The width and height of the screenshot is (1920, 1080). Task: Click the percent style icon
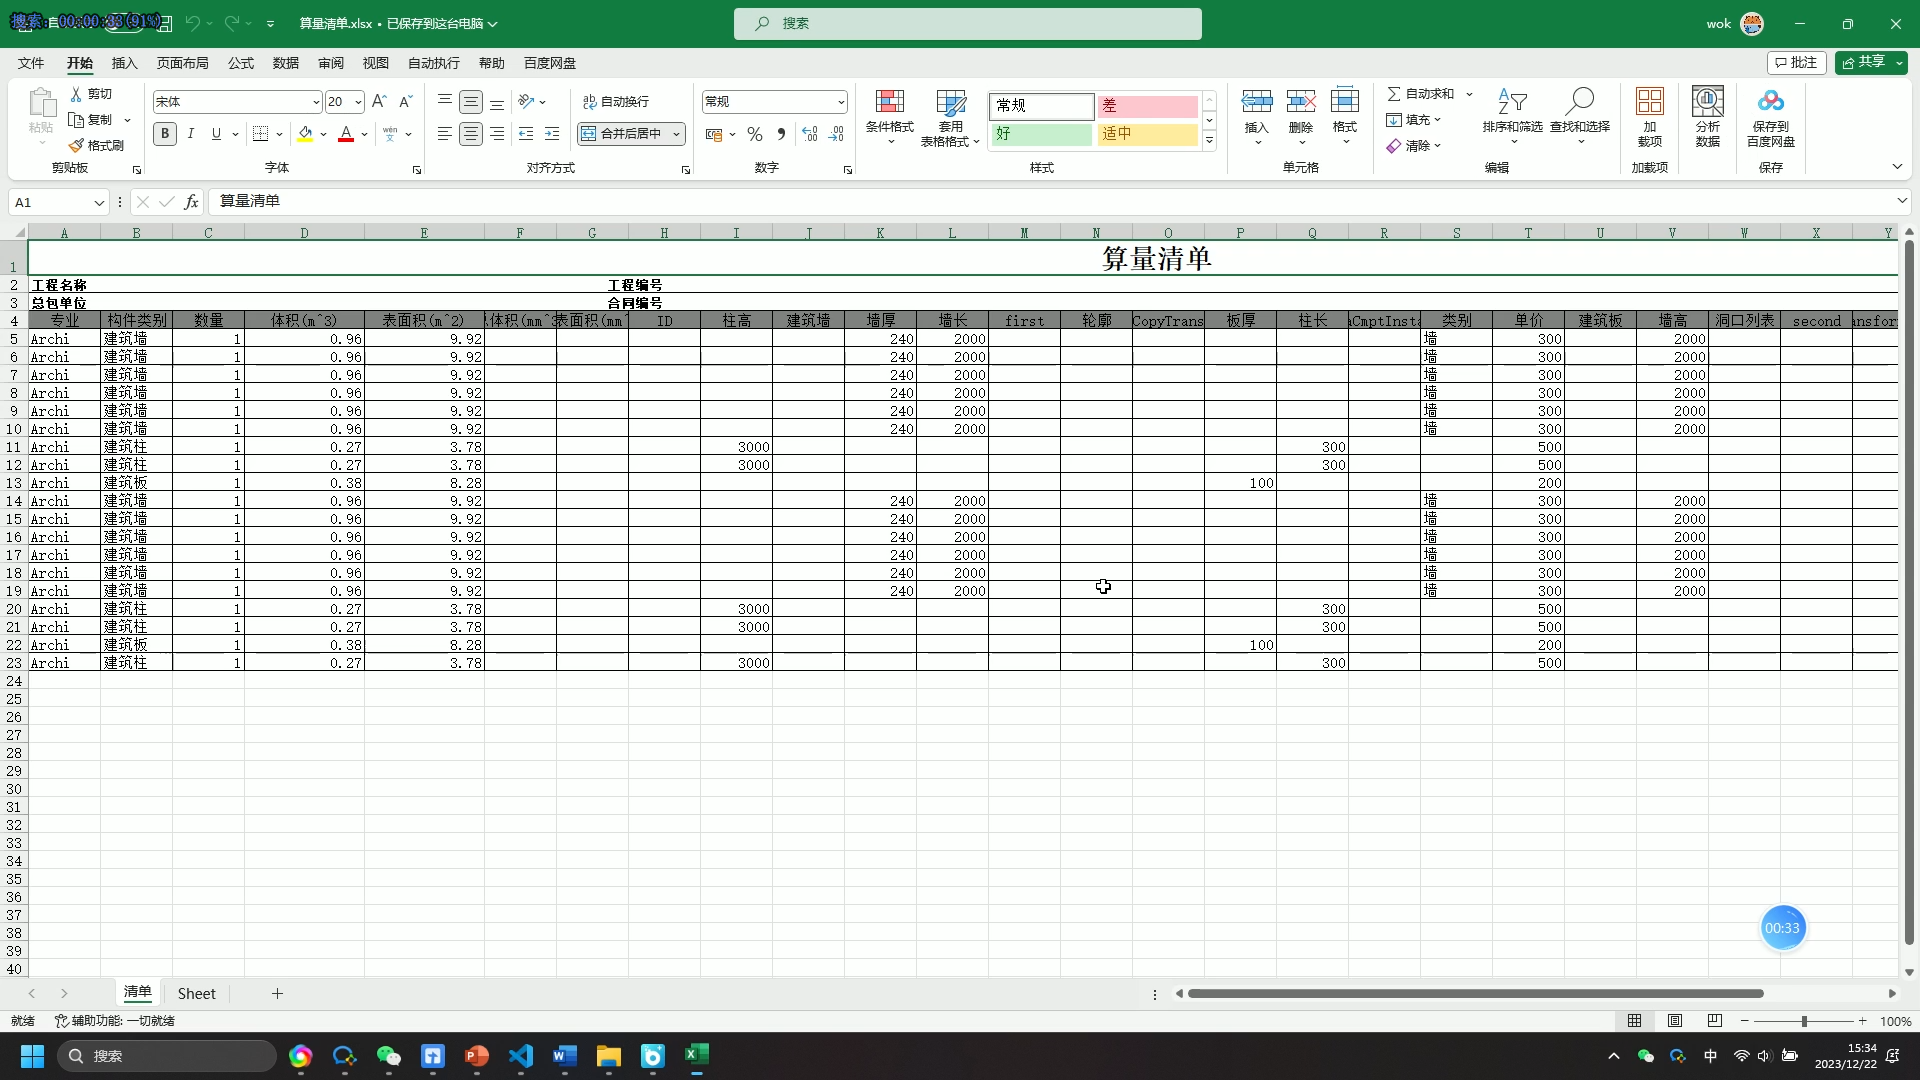pyautogui.click(x=755, y=134)
